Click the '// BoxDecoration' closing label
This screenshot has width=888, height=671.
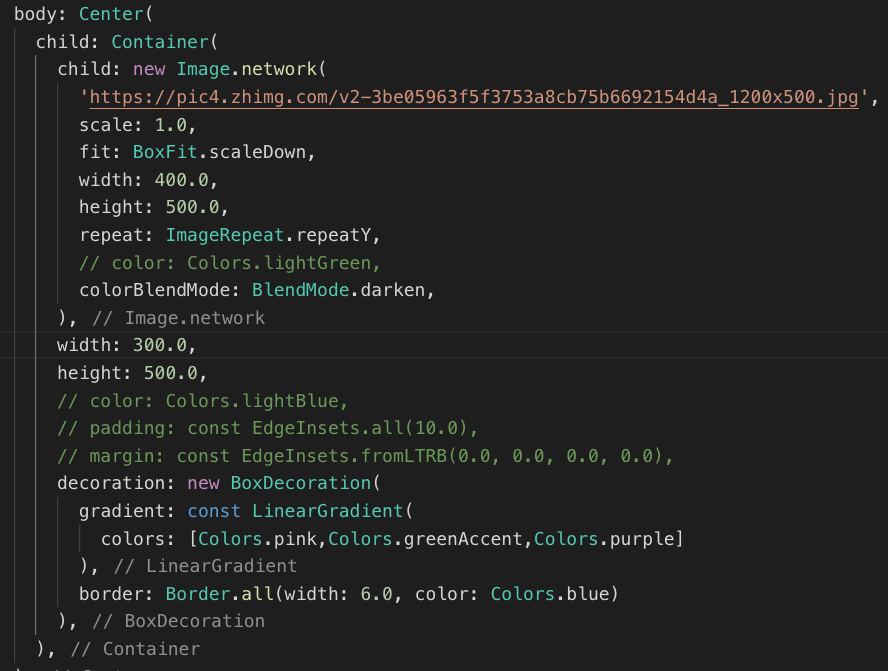(178, 621)
